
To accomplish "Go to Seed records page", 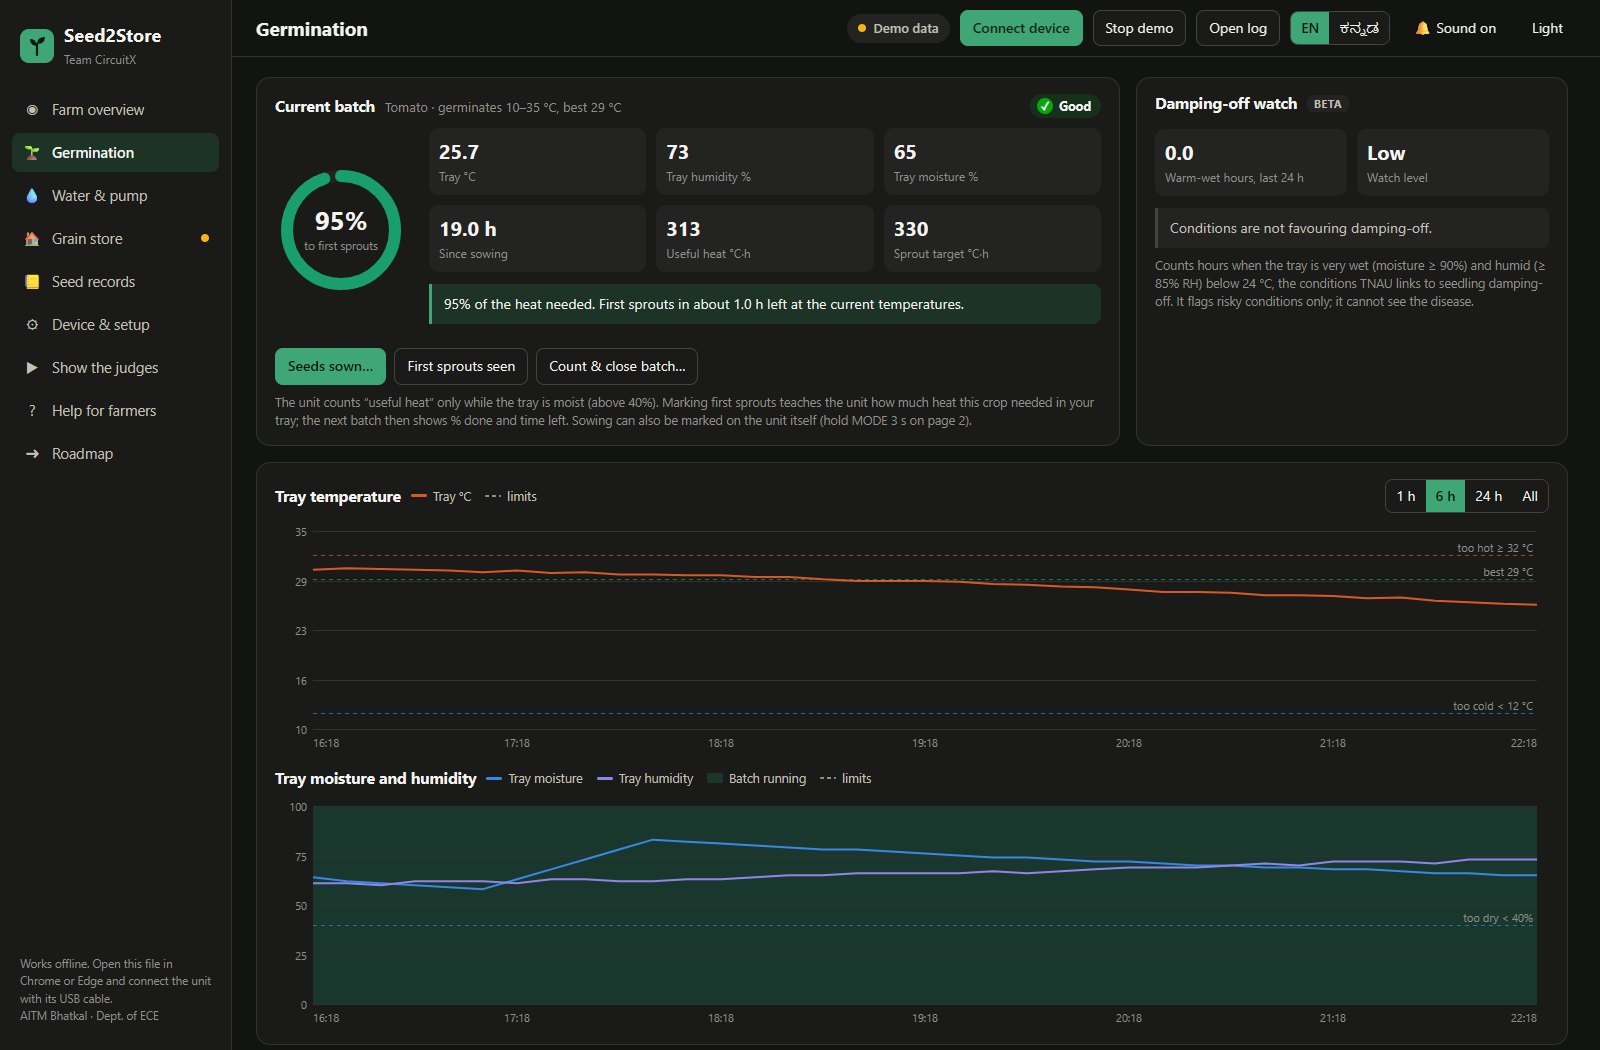I will pos(115,282).
